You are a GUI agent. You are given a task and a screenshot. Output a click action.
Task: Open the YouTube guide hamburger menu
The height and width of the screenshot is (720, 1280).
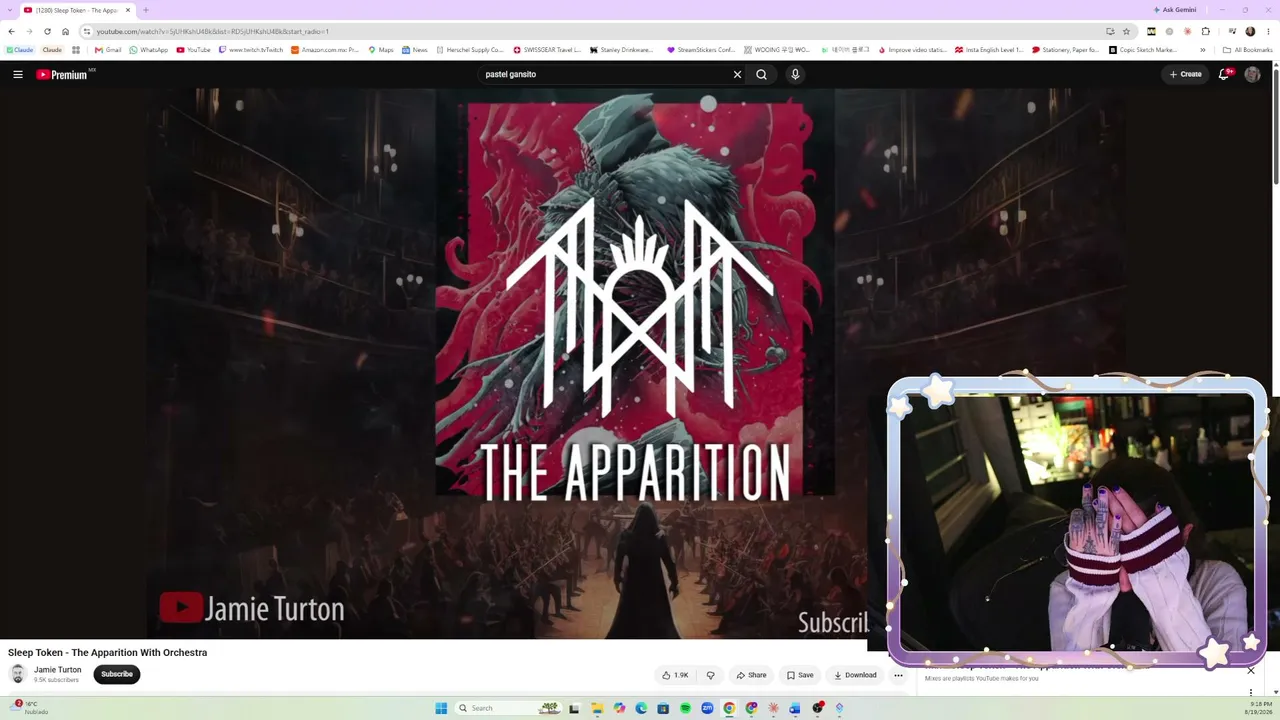click(x=18, y=74)
